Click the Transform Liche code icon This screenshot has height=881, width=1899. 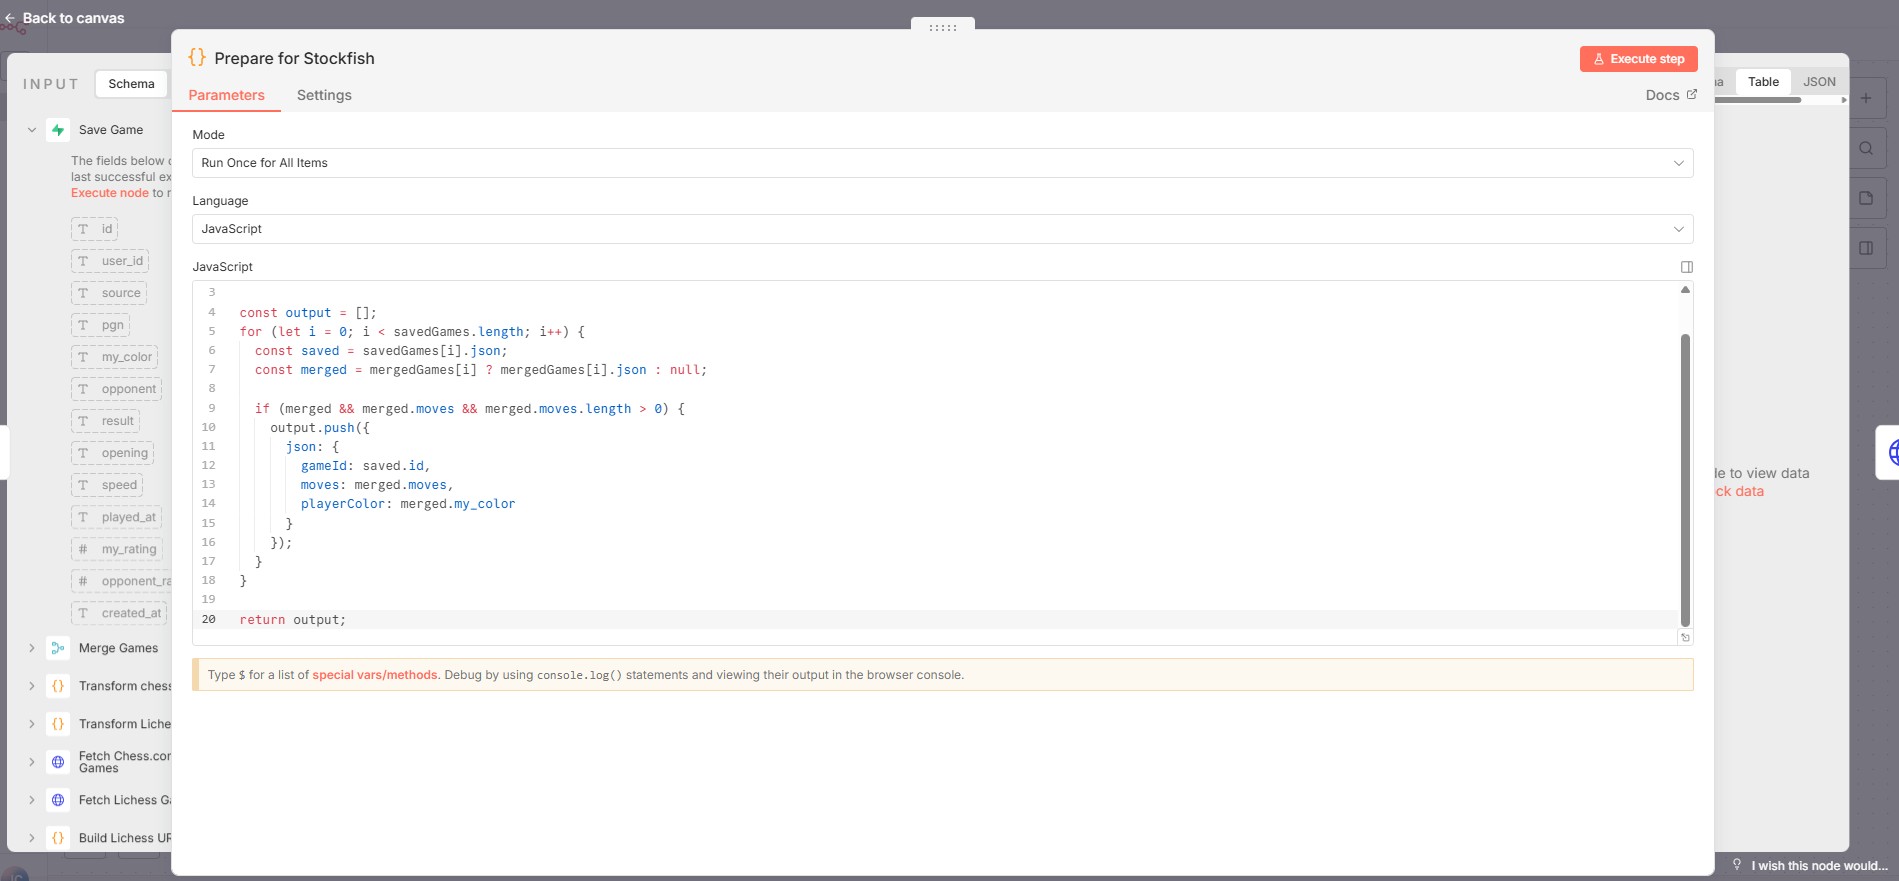[58, 724]
